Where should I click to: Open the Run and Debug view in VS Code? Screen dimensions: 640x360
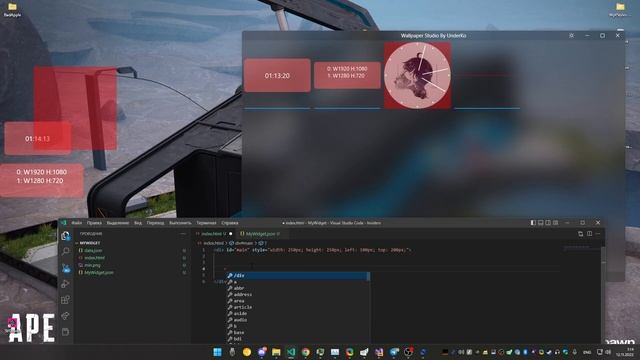[65, 284]
